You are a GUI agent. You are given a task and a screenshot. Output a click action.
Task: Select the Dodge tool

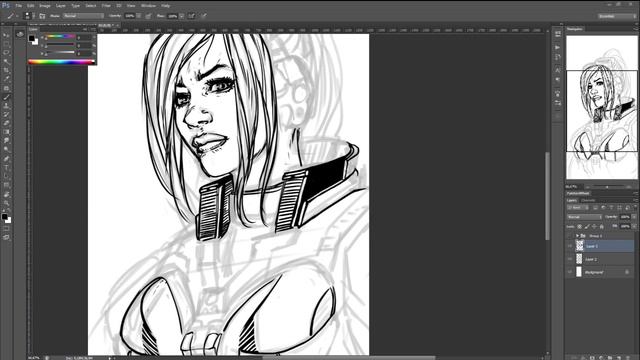click(x=6, y=149)
